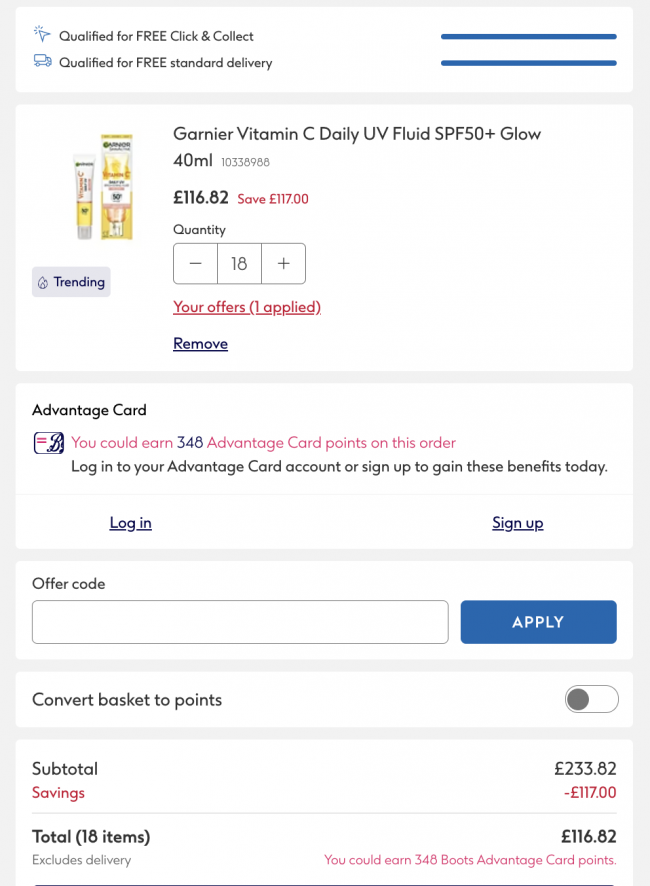This screenshot has height=886, width=650.
Task: Decrease quantity with the minus button
Action: (x=196, y=264)
